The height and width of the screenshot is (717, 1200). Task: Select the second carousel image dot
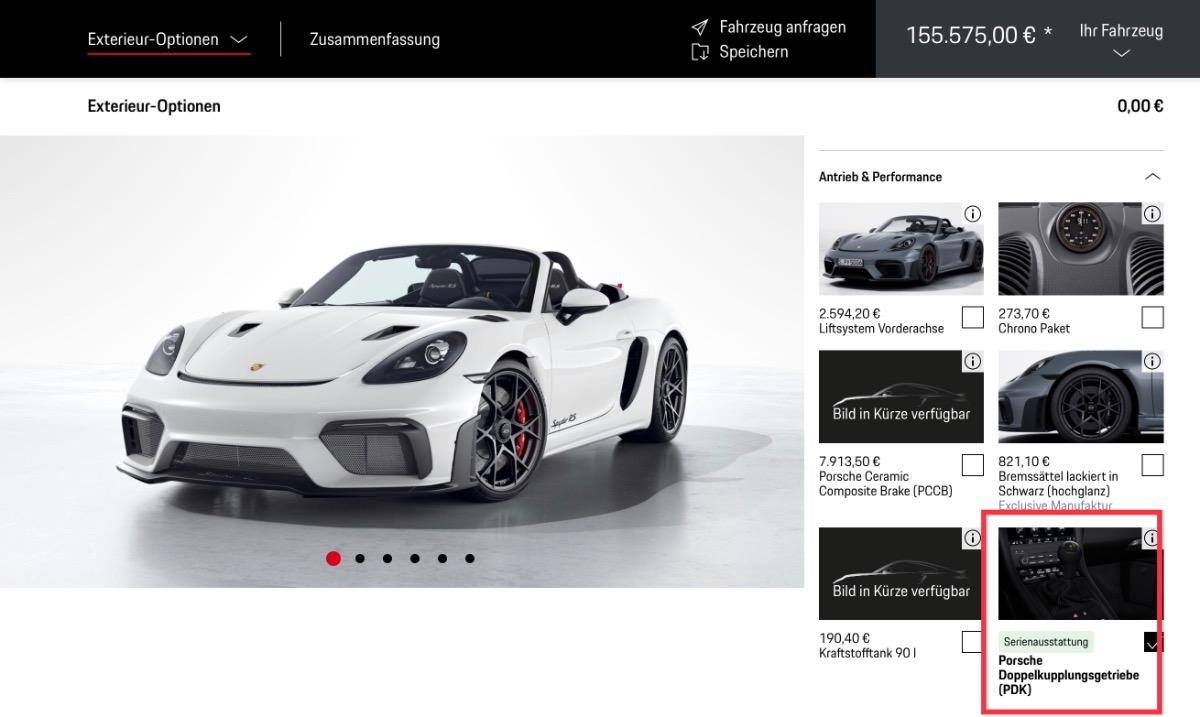360,559
